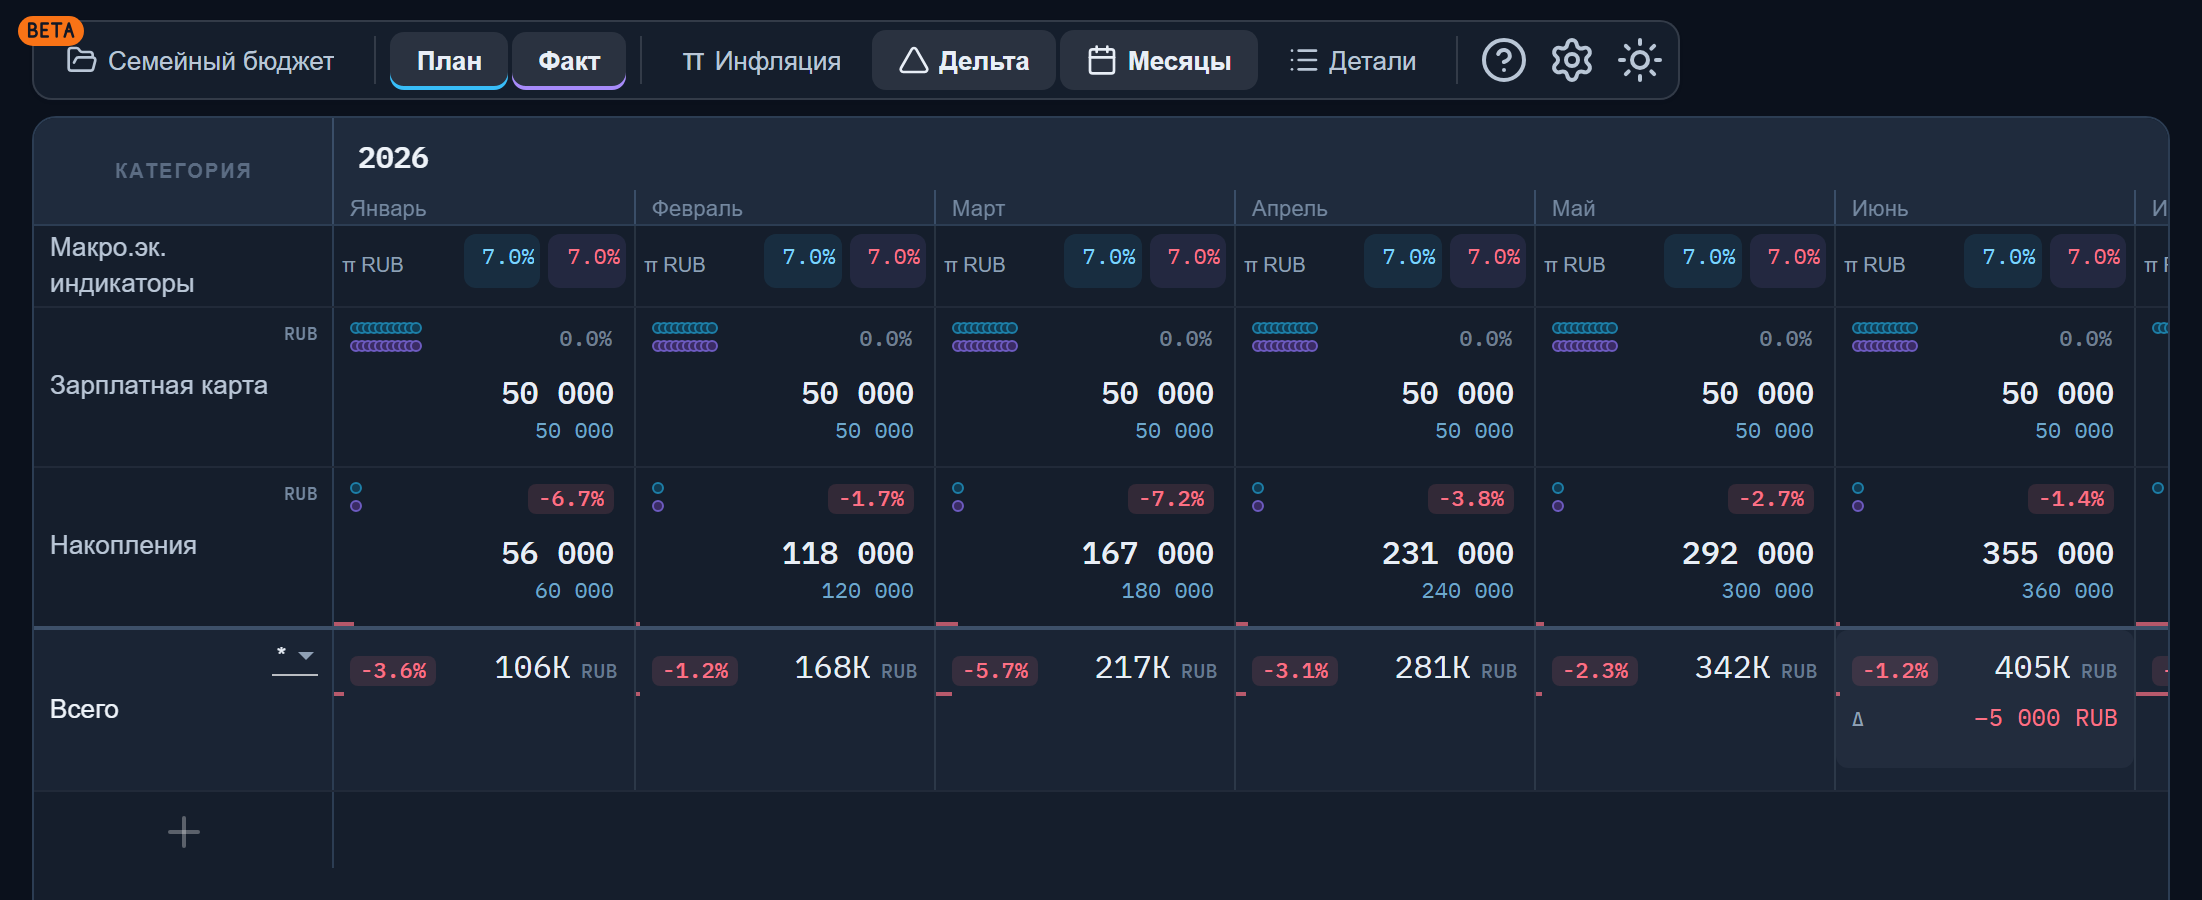Click May Накопления dots indicator
Screen dimensions: 2202x900
(x=1558, y=497)
